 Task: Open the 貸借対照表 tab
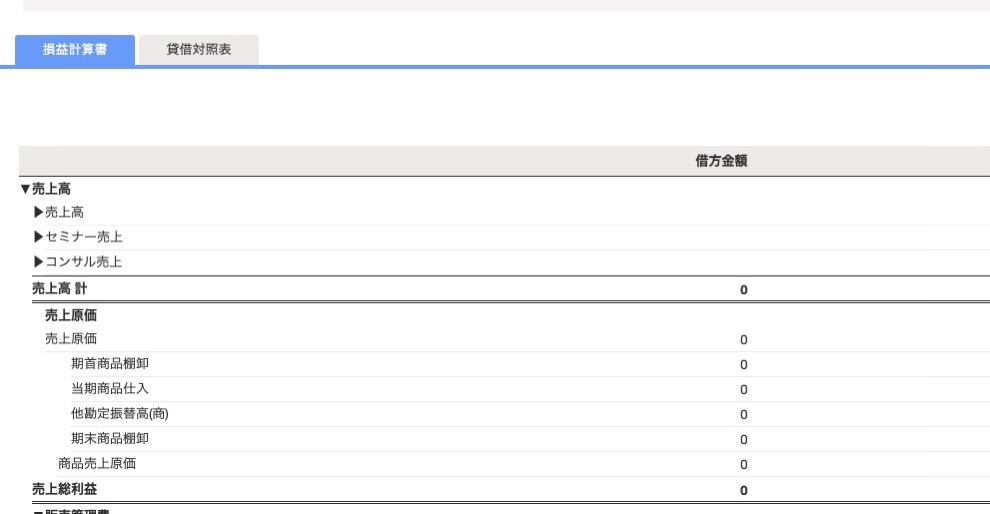pyautogui.click(x=199, y=50)
